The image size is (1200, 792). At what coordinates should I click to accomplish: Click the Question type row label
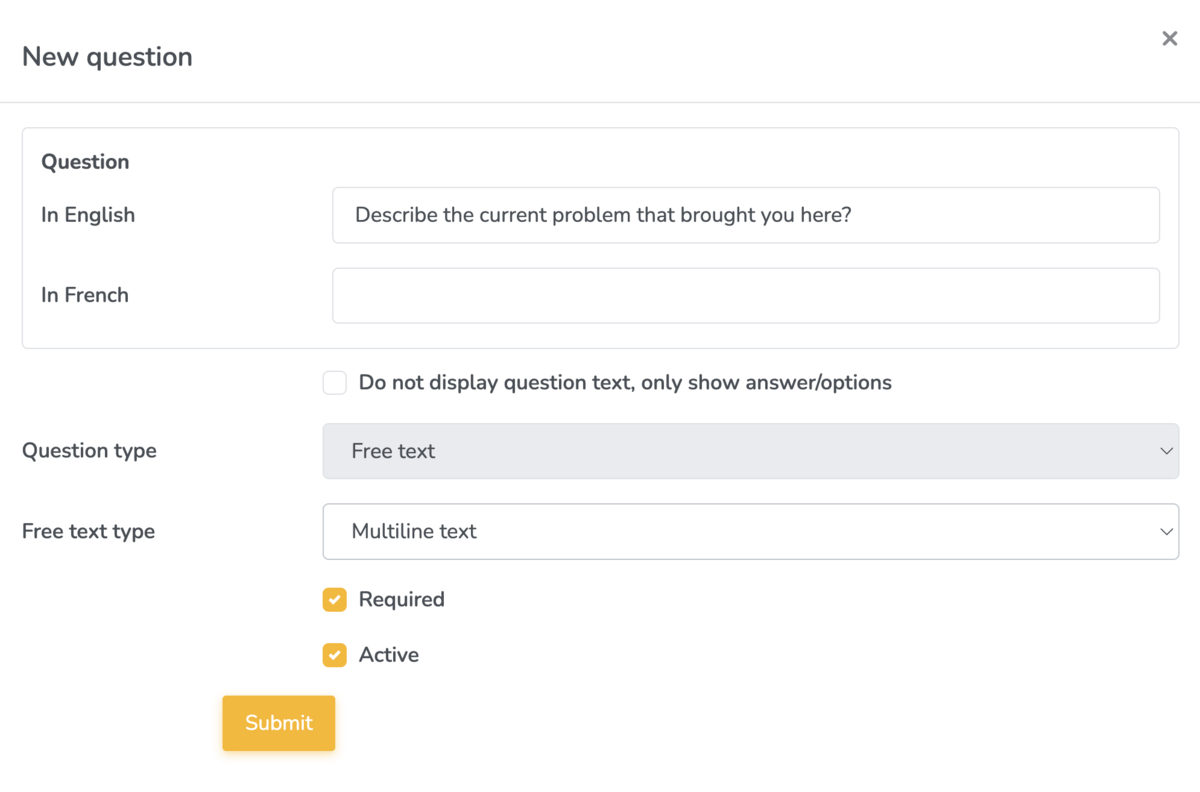pos(89,451)
